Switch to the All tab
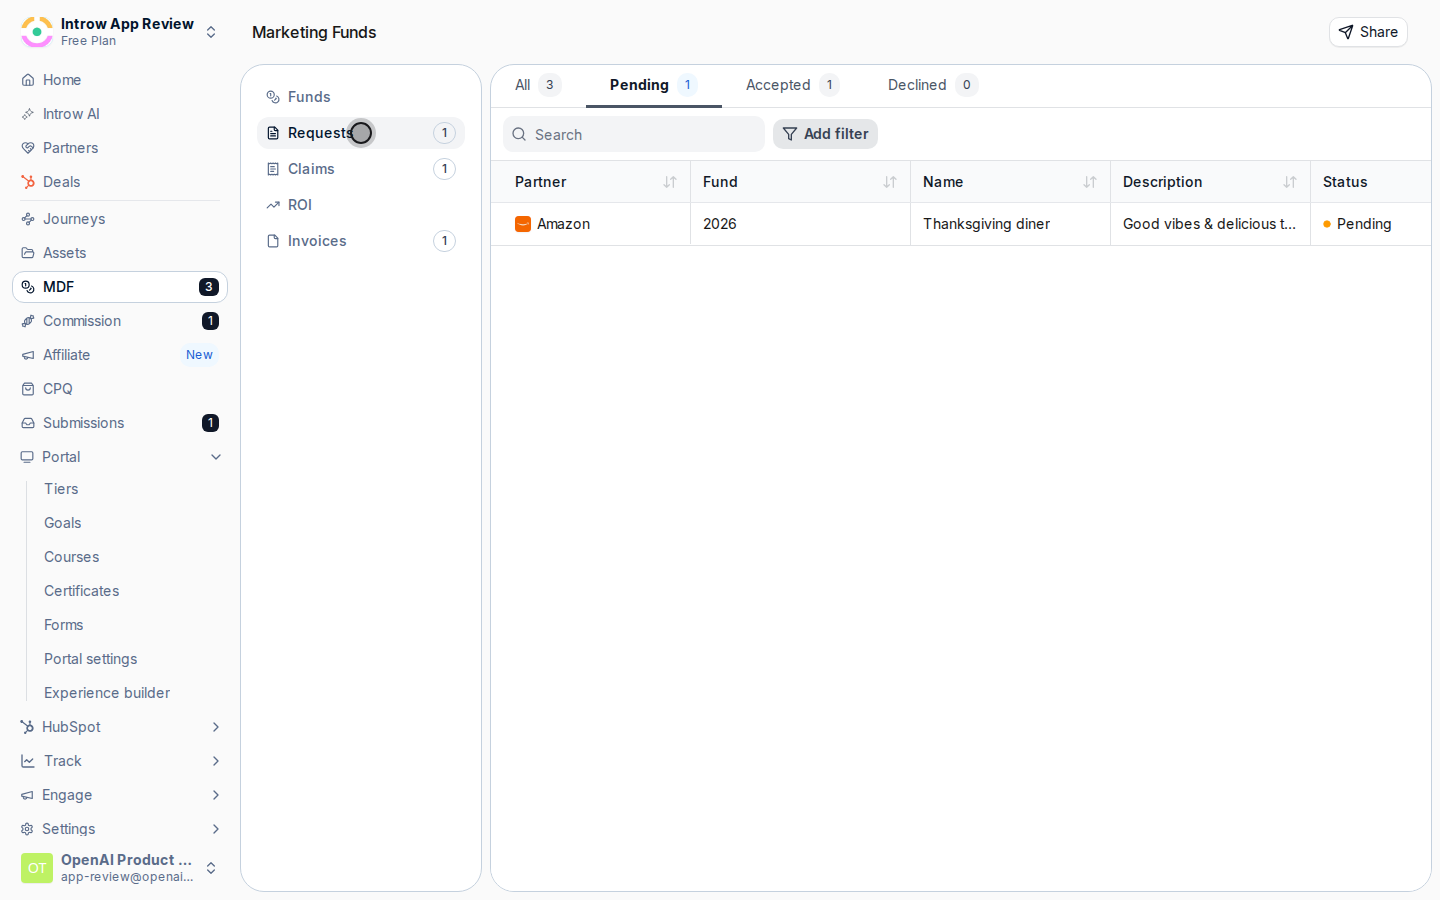1440x900 pixels. click(x=538, y=85)
